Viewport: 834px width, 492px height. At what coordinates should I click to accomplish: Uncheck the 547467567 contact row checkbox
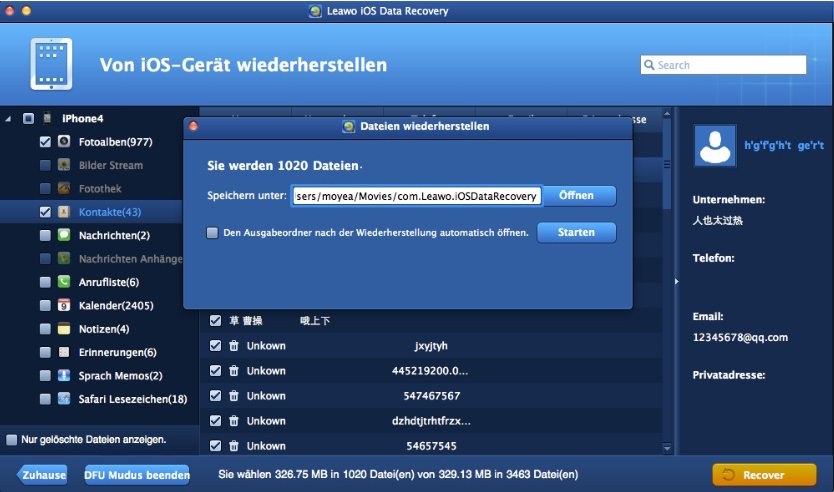pyautogui.click(x=215, y=396)
